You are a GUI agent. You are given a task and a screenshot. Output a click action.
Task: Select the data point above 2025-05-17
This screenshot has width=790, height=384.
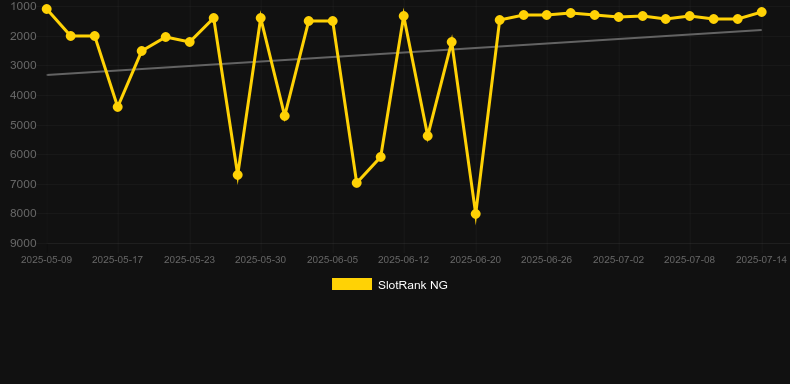pyautogui.click(x=117, y=107)
